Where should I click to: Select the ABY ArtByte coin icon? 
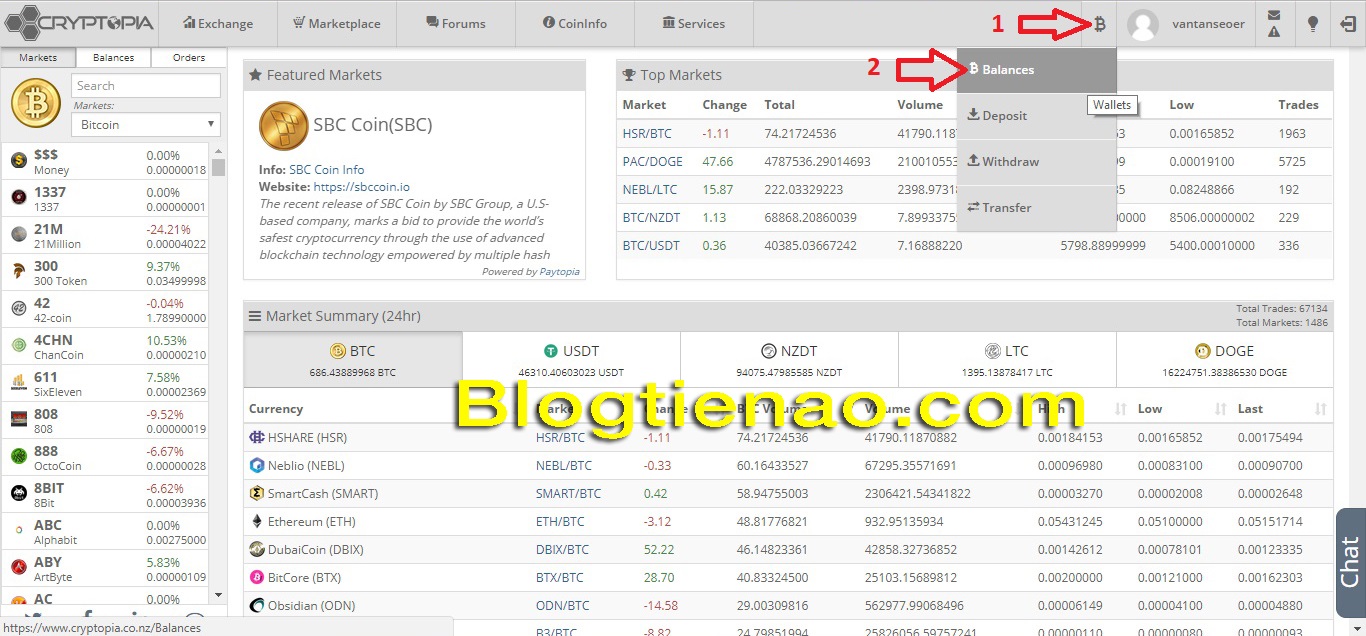tap(18, 568)
